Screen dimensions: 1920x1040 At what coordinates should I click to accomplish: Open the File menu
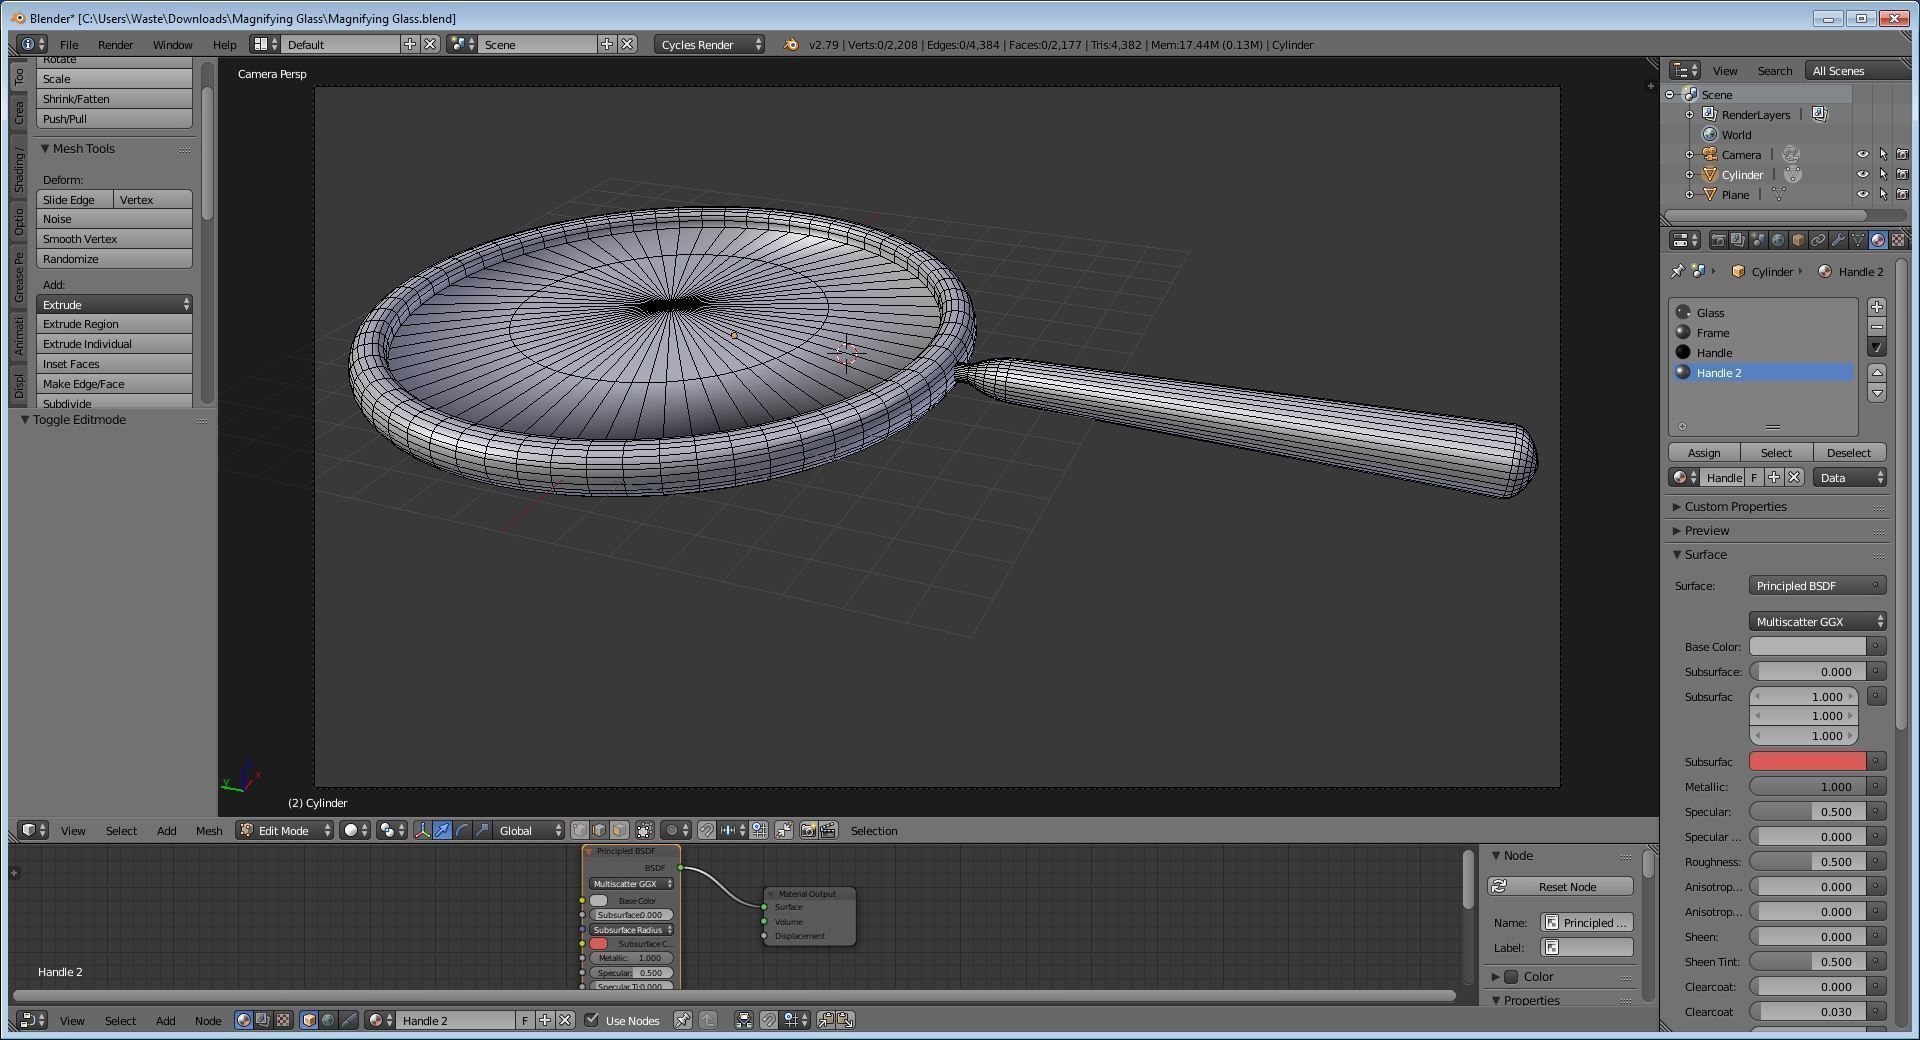point(69,45)
